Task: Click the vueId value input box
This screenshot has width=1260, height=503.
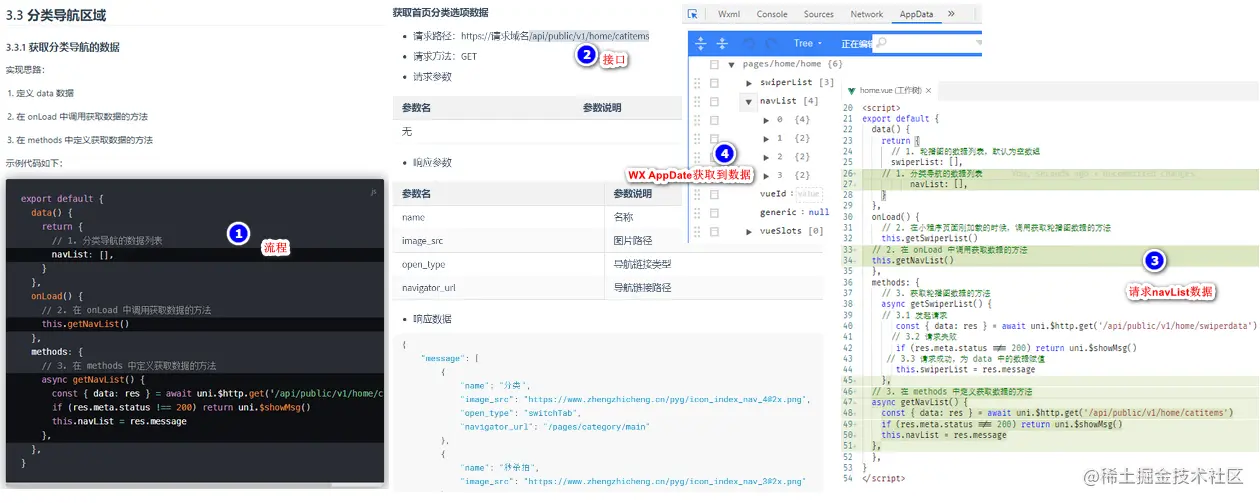Action: click(808, 194)
